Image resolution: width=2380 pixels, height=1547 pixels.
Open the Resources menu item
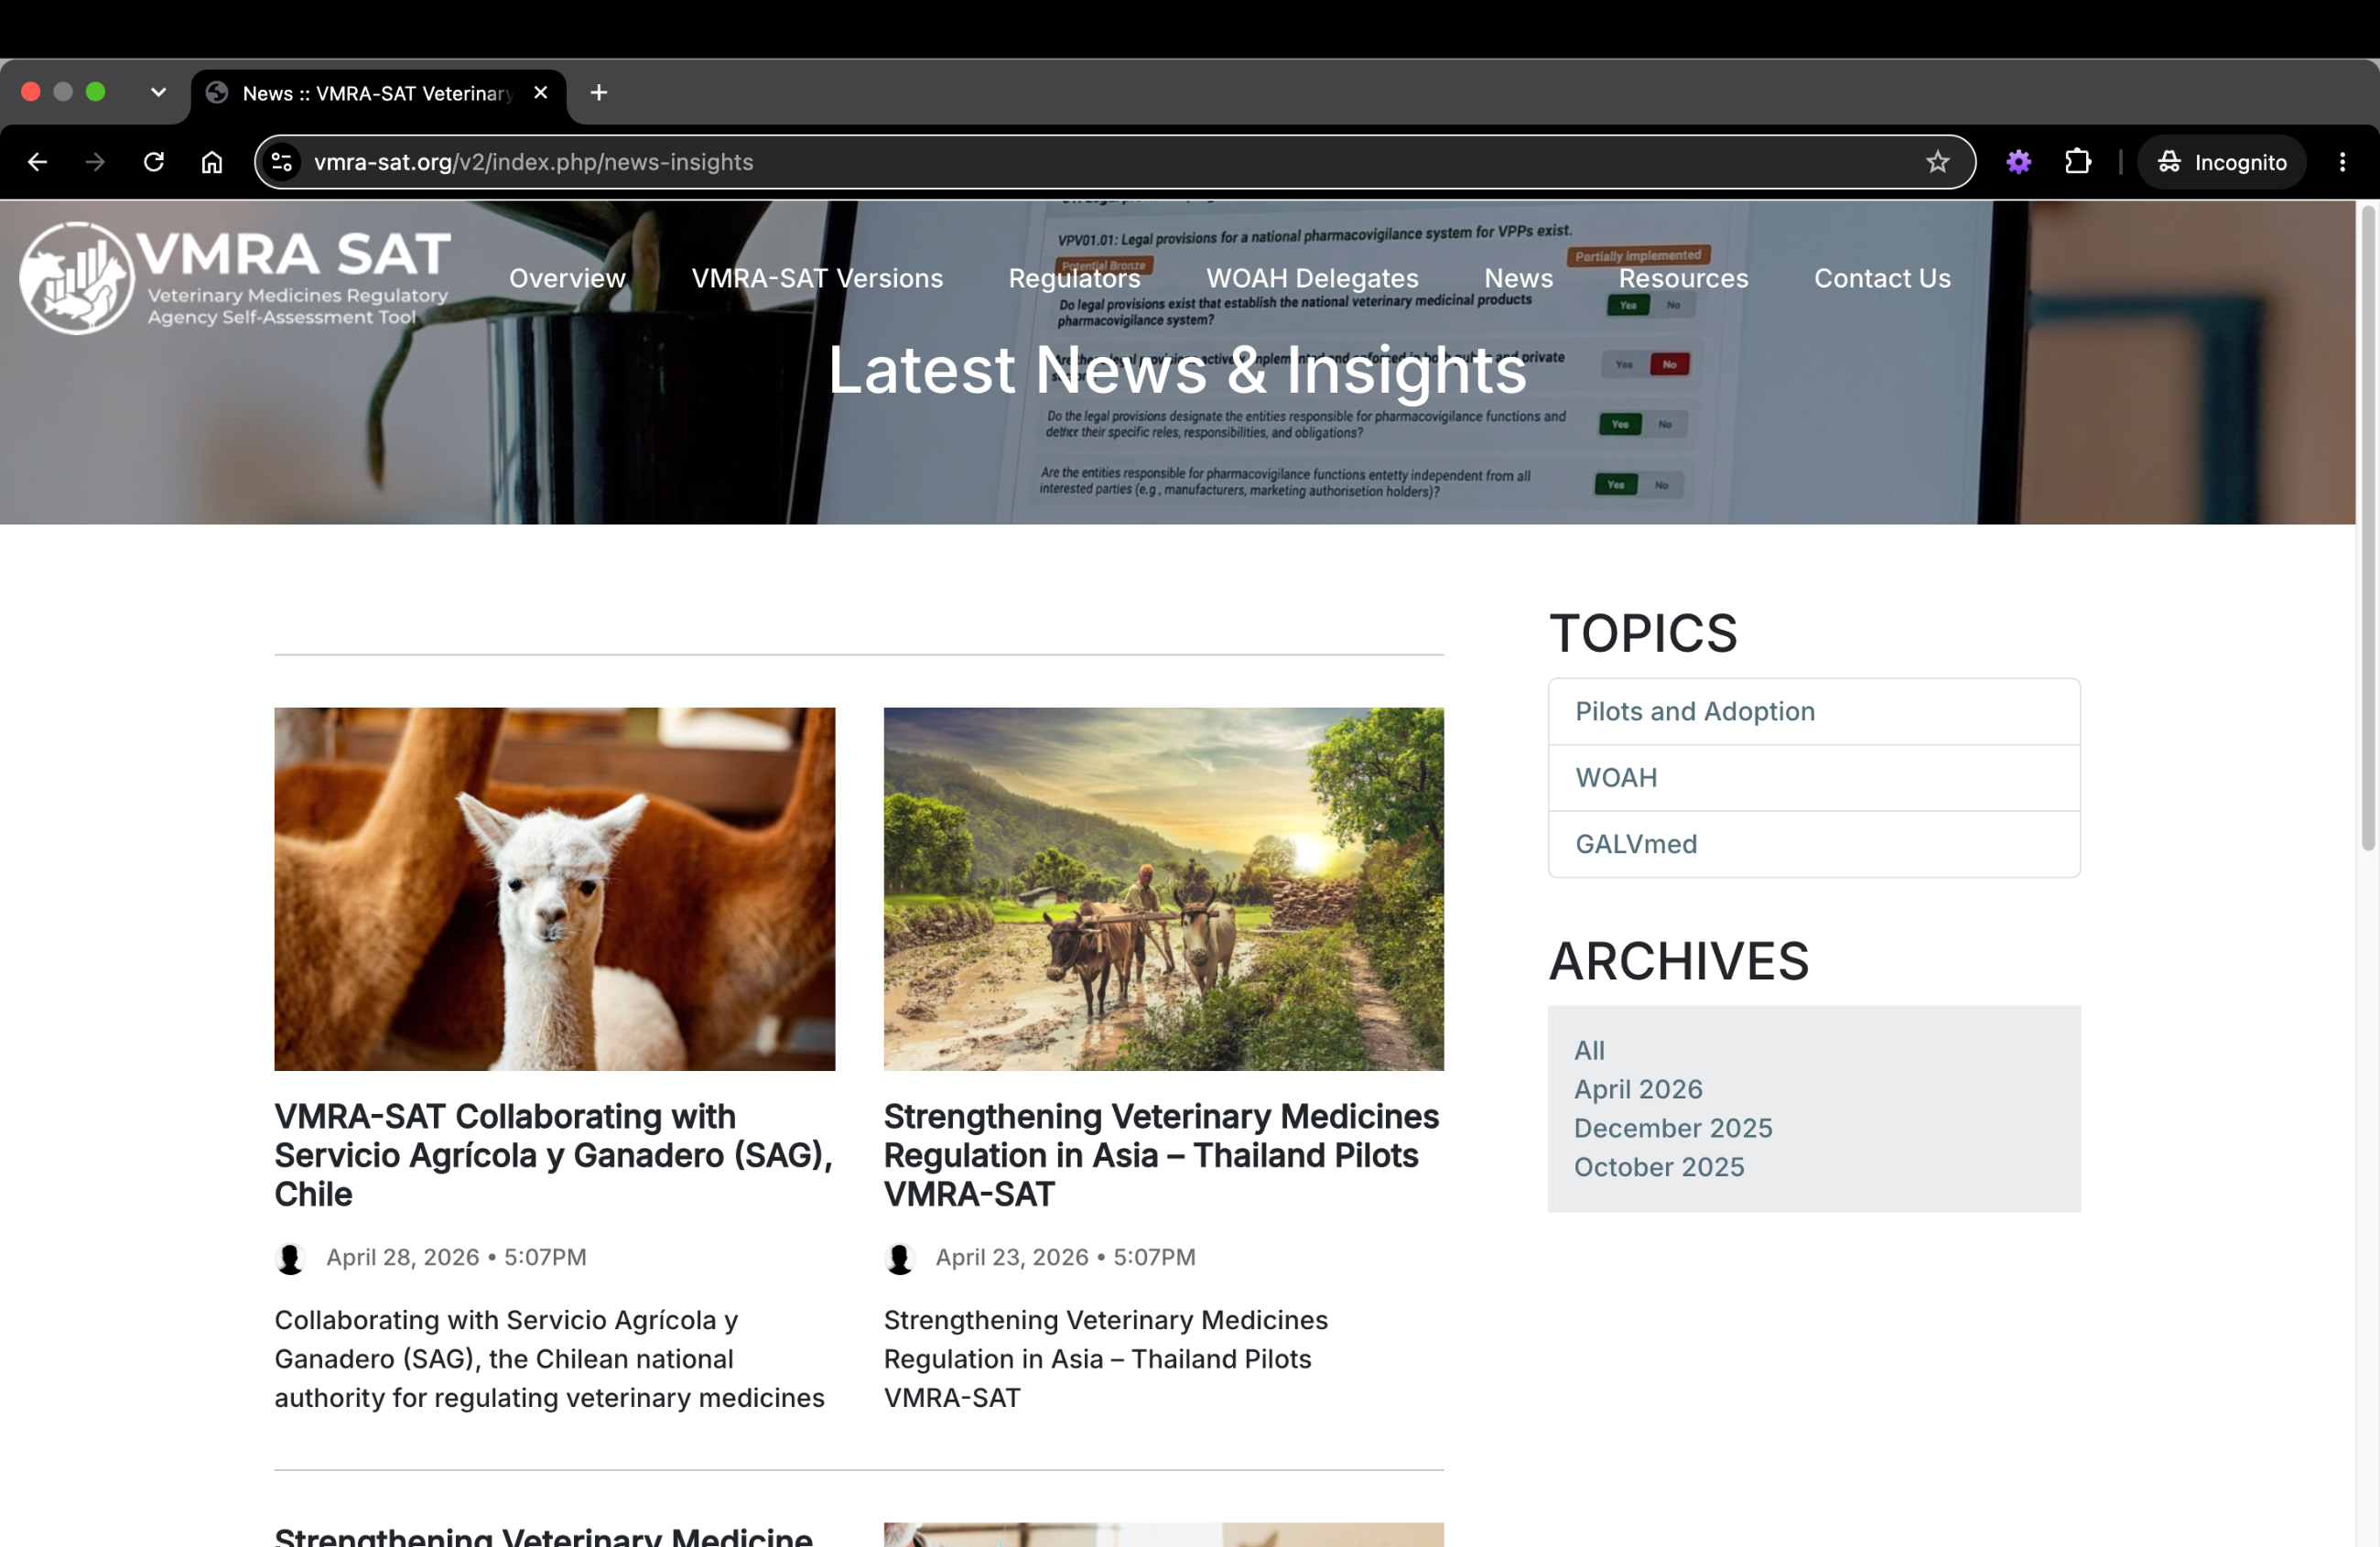1683,278
